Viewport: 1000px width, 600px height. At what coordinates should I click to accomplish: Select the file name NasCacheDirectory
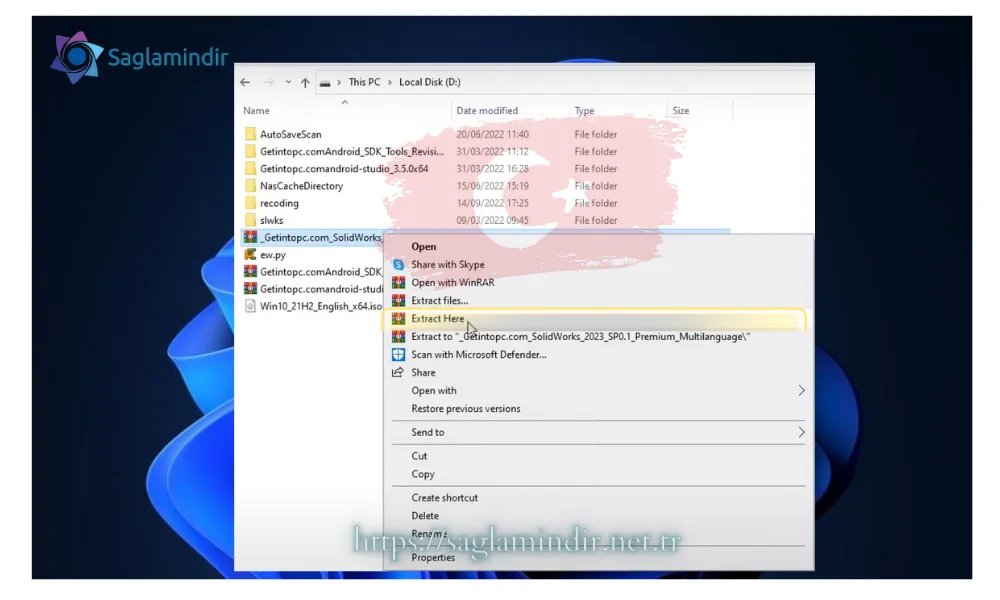coord(301,186)
